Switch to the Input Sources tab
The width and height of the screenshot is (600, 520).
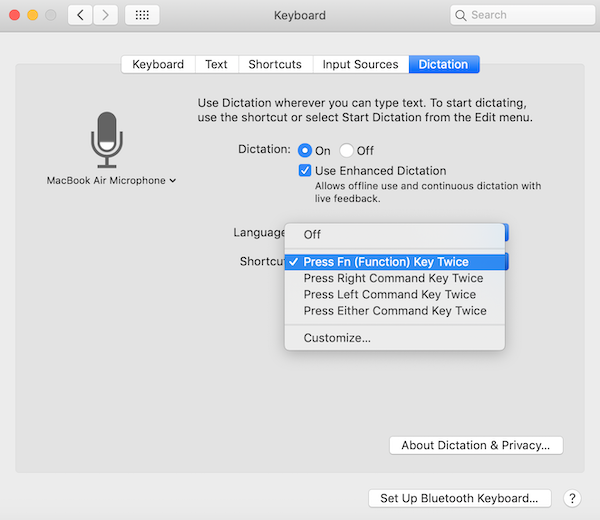click(x=360, y=64)
